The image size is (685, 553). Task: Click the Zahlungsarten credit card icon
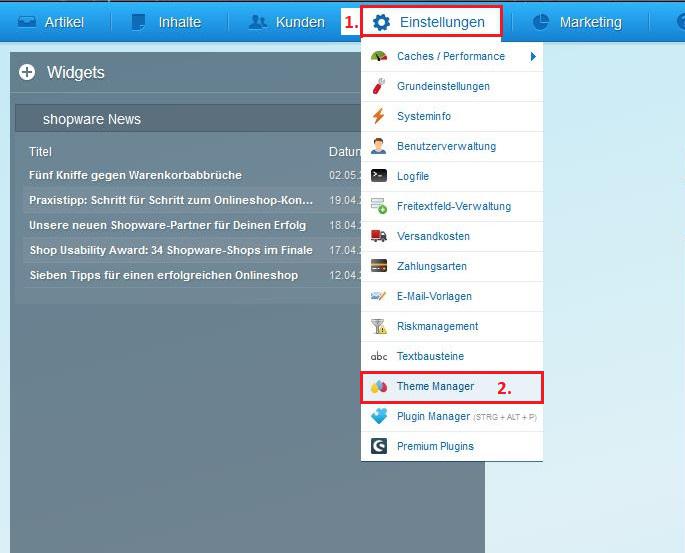coord(378,266)
